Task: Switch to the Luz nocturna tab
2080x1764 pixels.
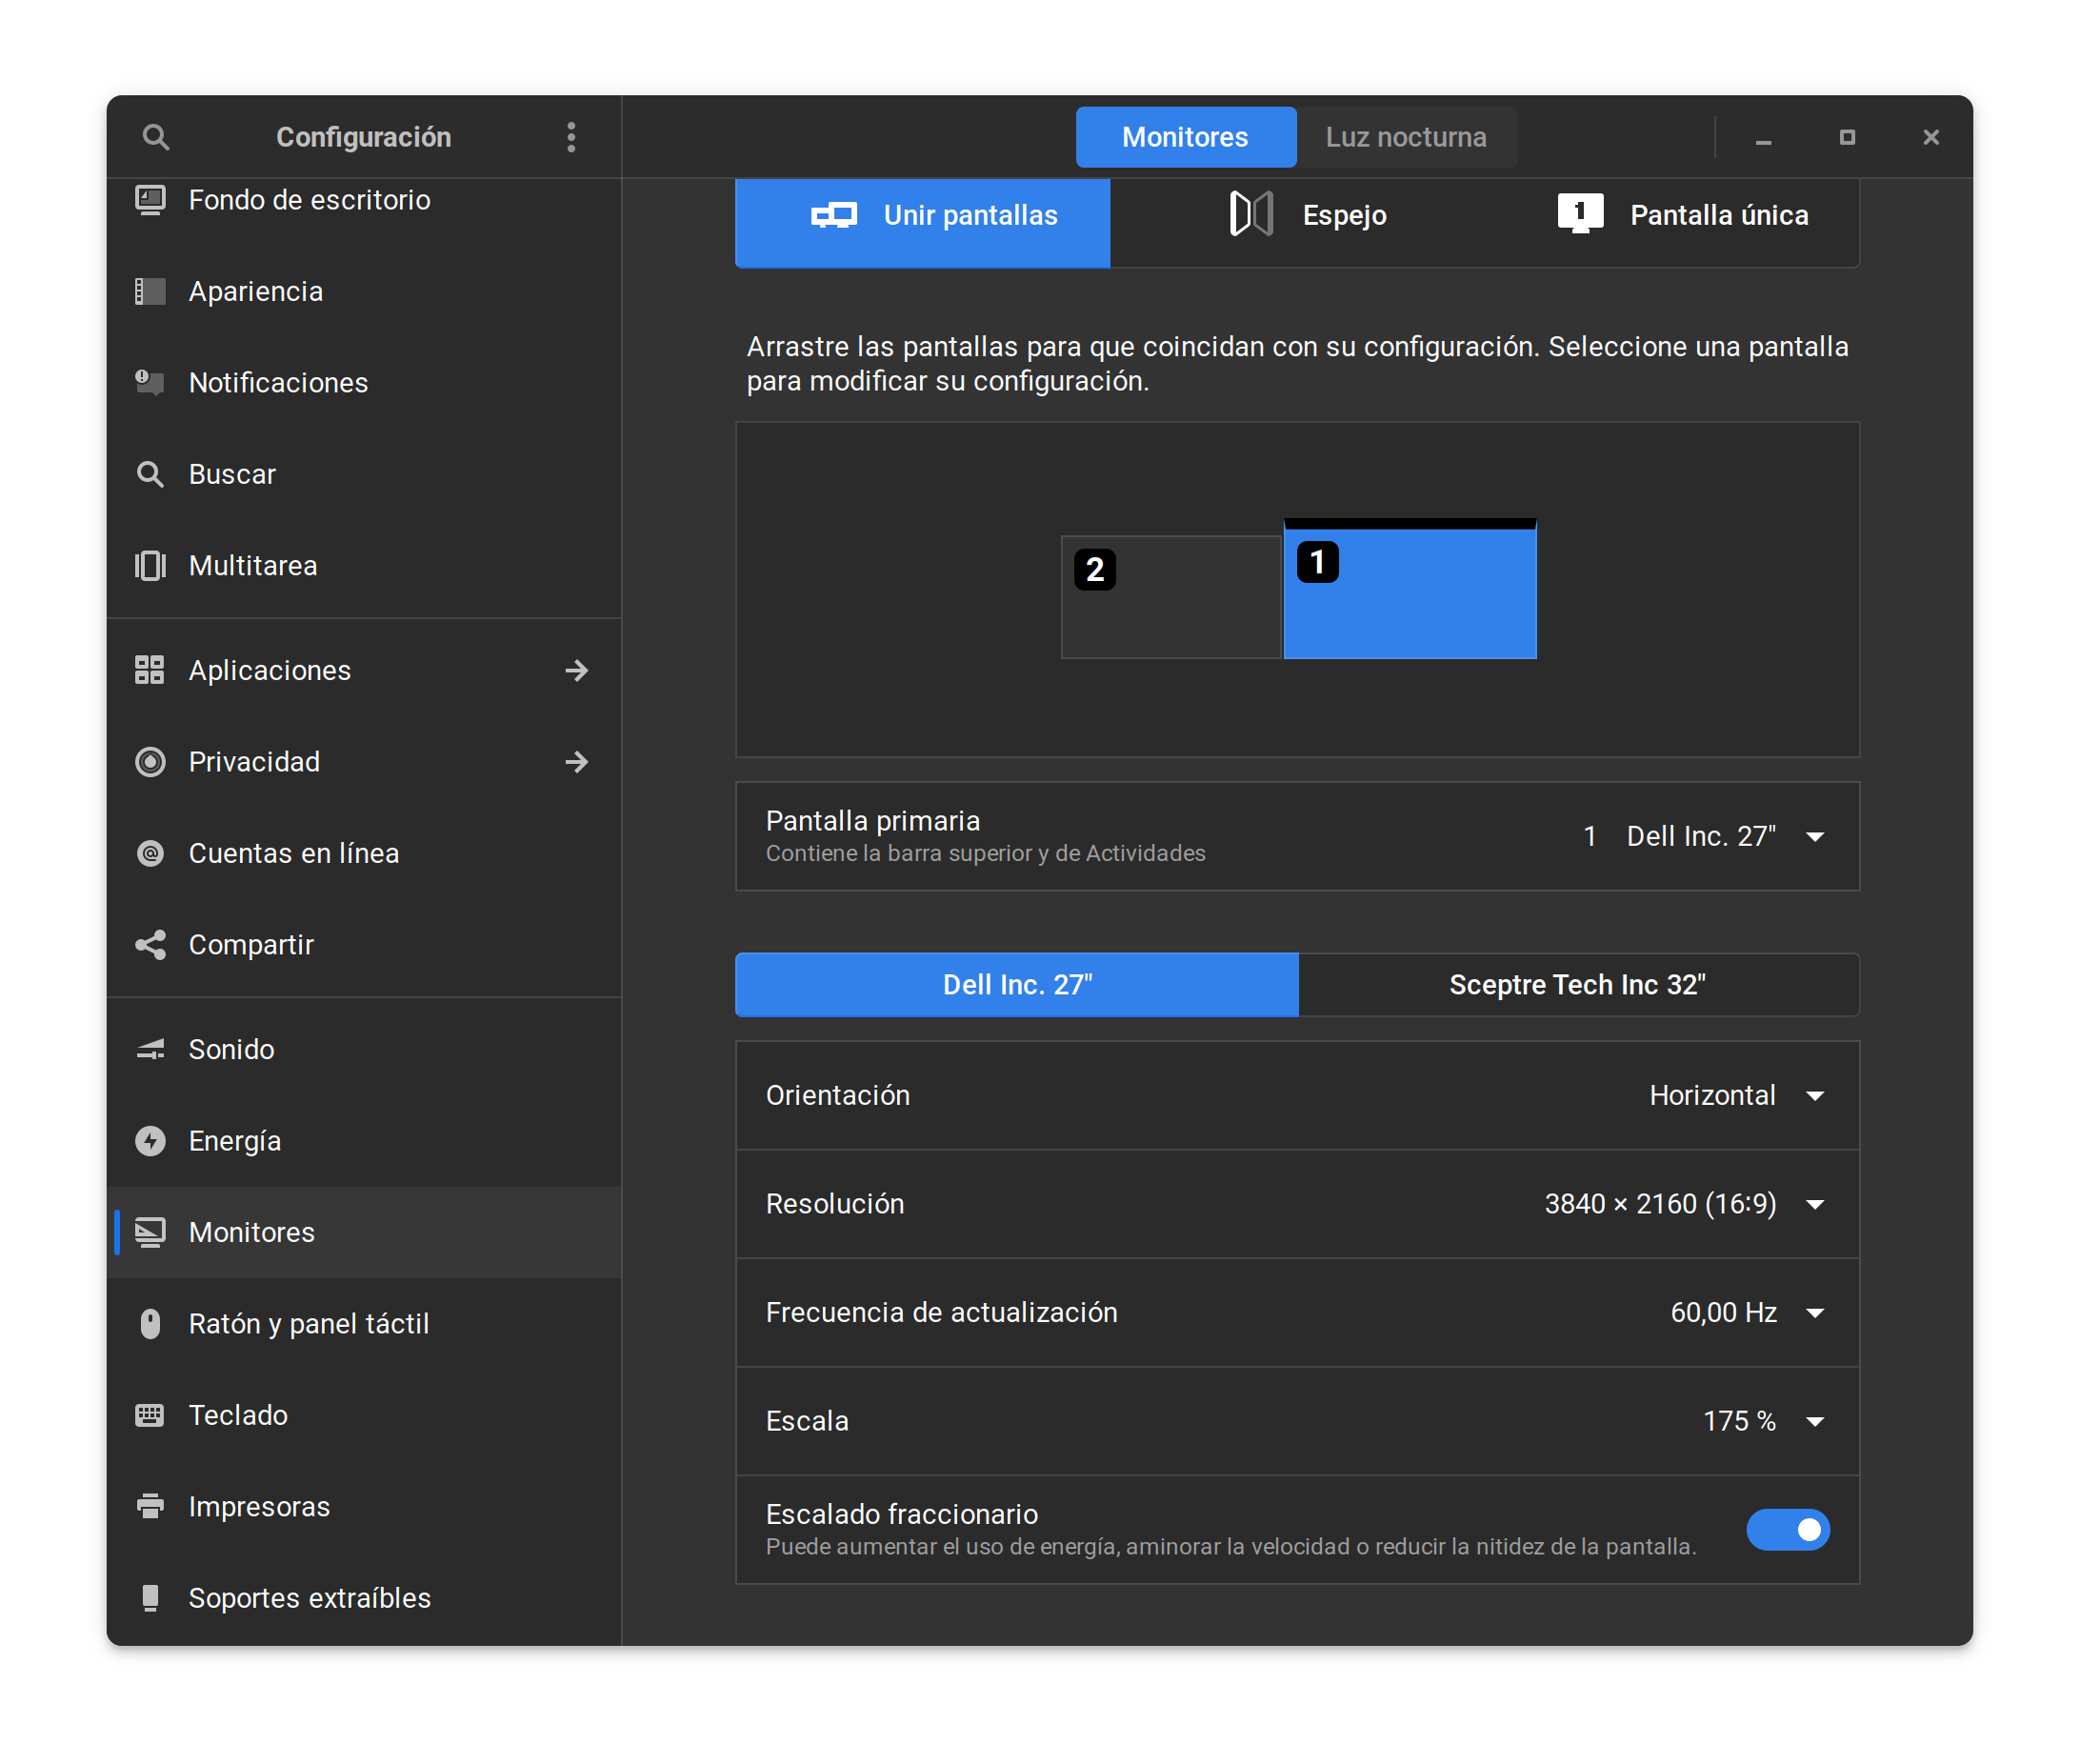Action: (x=1406, y=137)
